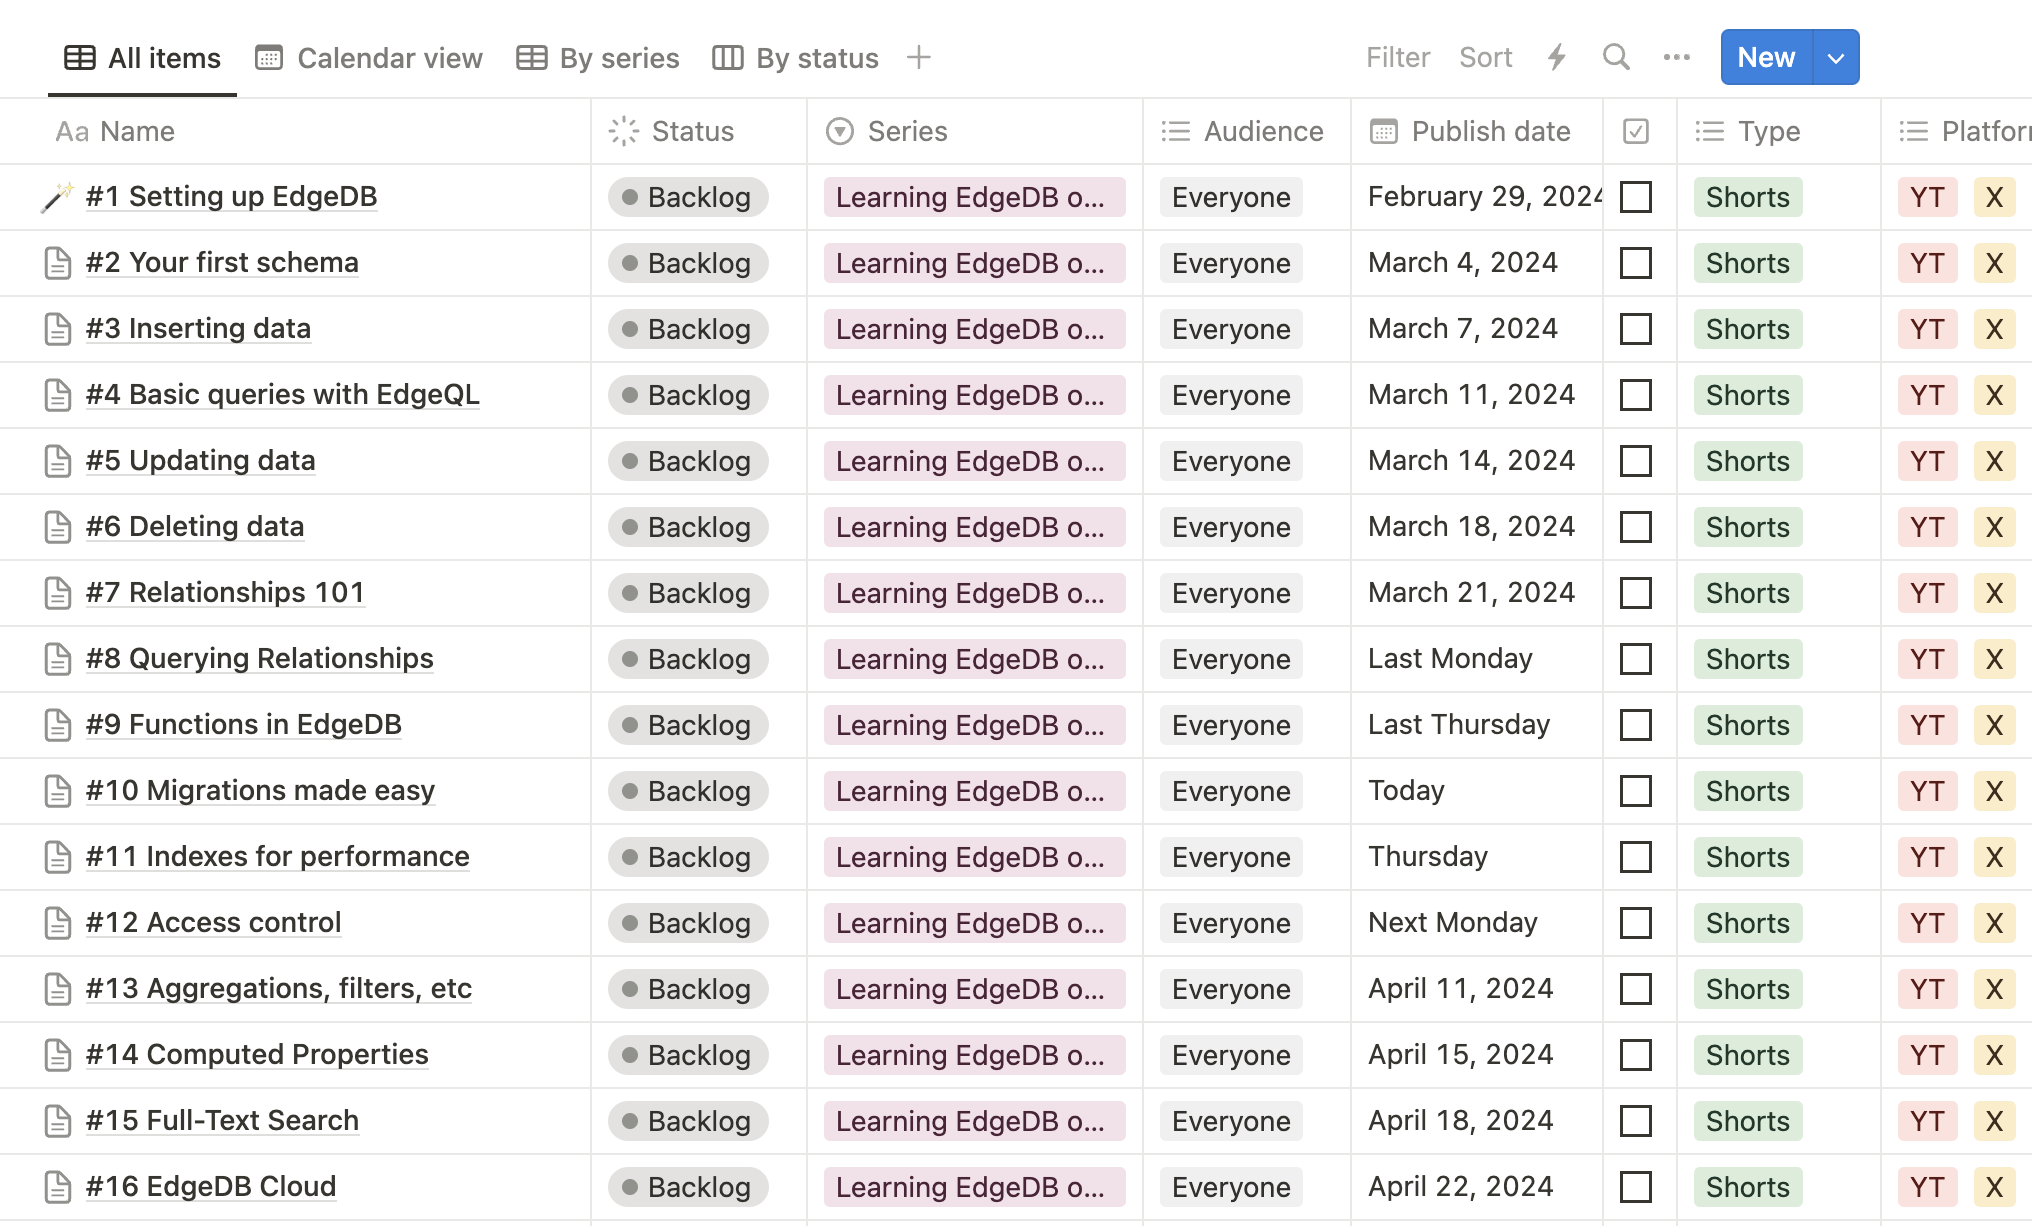Expand the New button dropdown arrow
This screenshot has height=1226, width=2032.
1836,57
